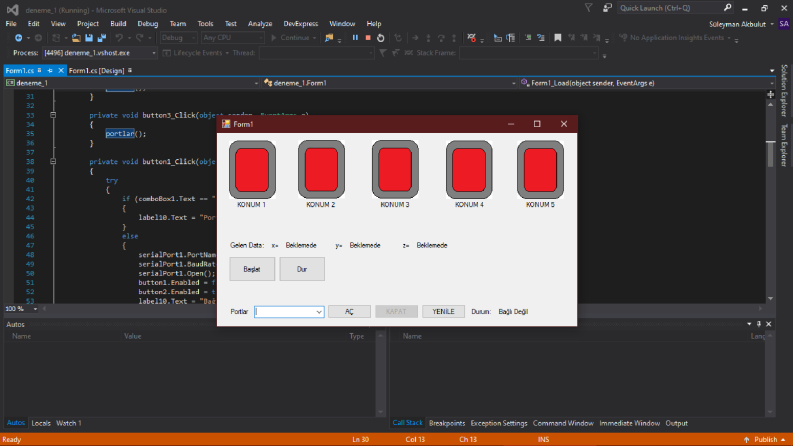Screen dimensions: 793x446
Task: Open the File menu
Action: click(x=11, y=24)
